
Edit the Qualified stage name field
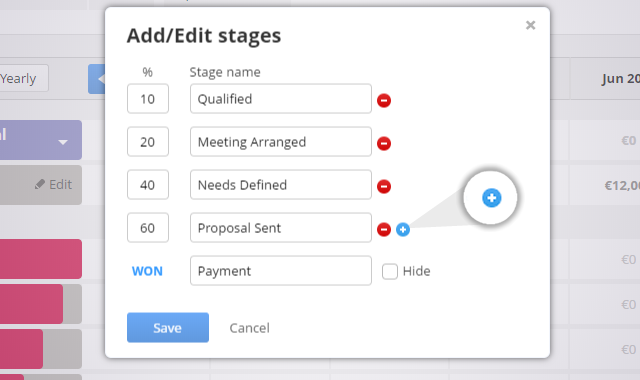[x=281, y=99]
